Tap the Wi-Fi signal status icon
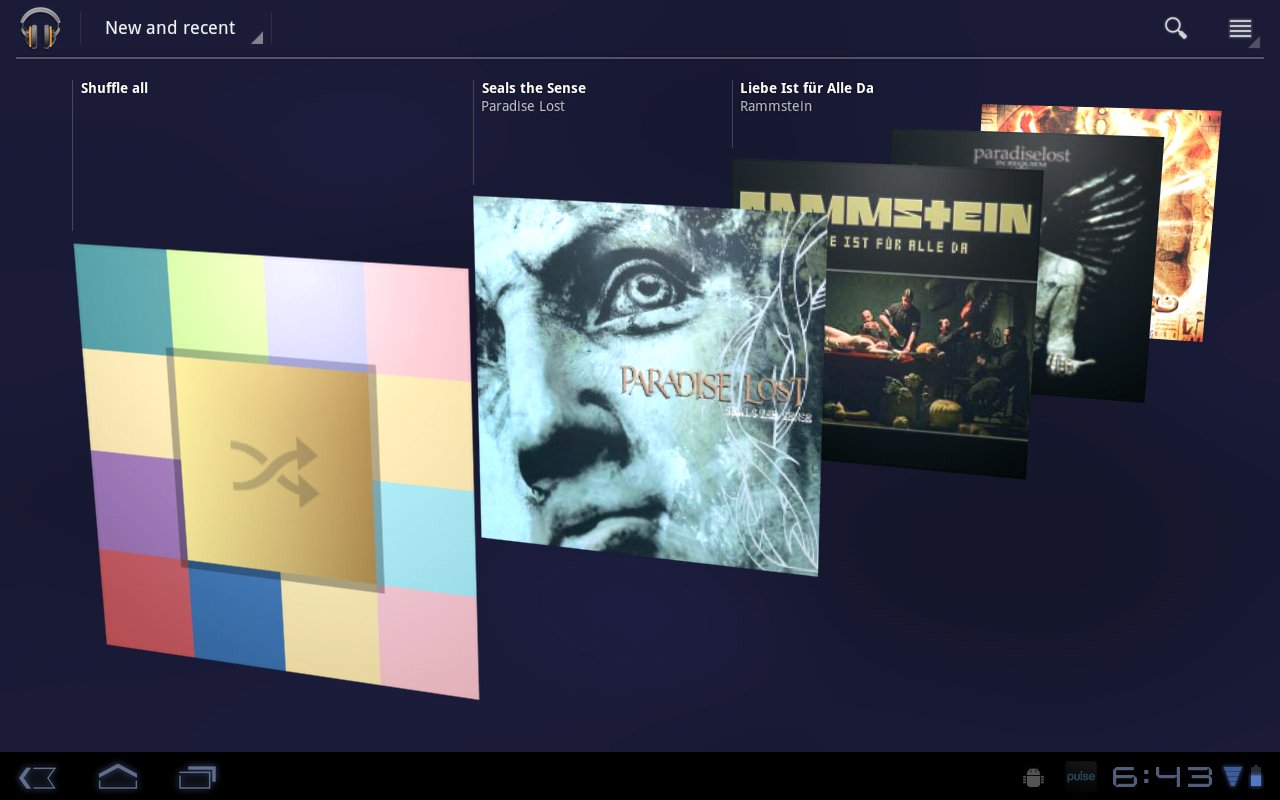The width and height of the screenshot is (1280, 800). coord(1232,777)
